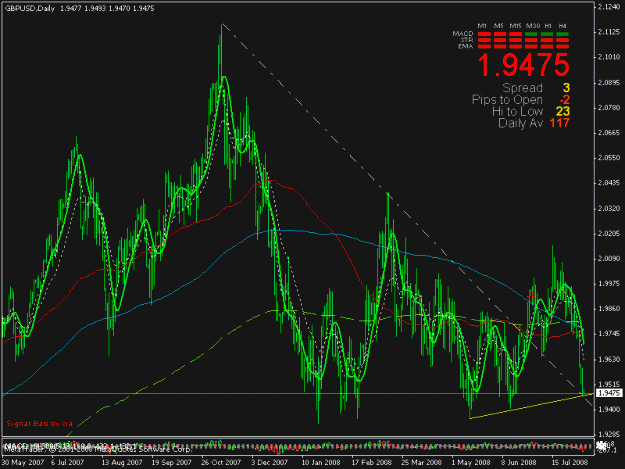The width and height of the screenshot is (625, 469).
Task: Click the 13 Aug 2007 date label
Action: point(122,462)
